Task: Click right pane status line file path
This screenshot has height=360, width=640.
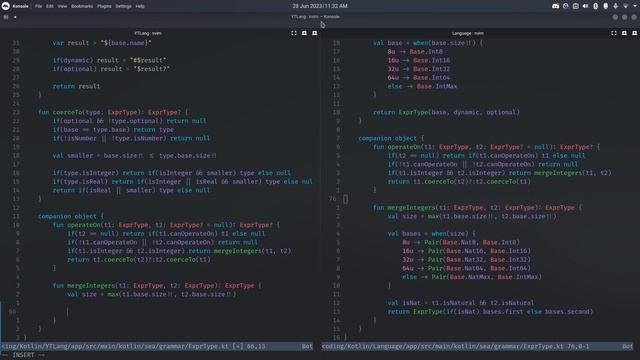Action: 442,346
